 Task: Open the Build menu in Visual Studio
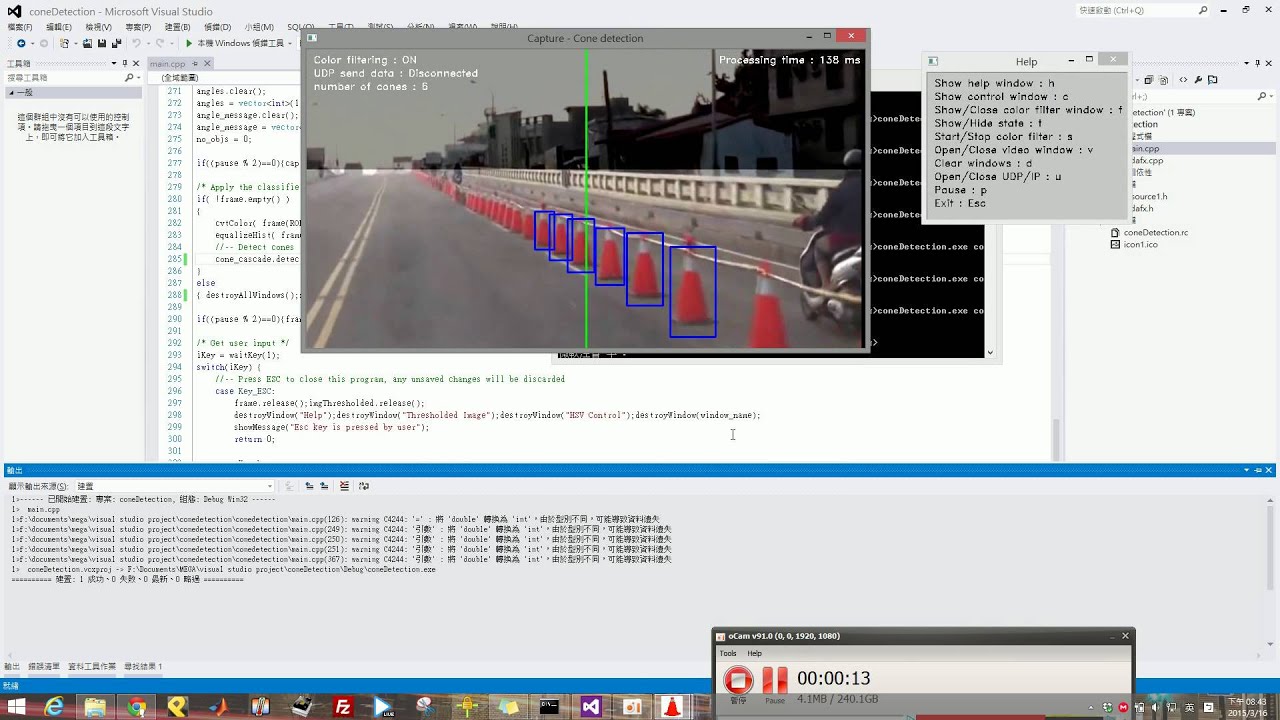coord(178,27)
